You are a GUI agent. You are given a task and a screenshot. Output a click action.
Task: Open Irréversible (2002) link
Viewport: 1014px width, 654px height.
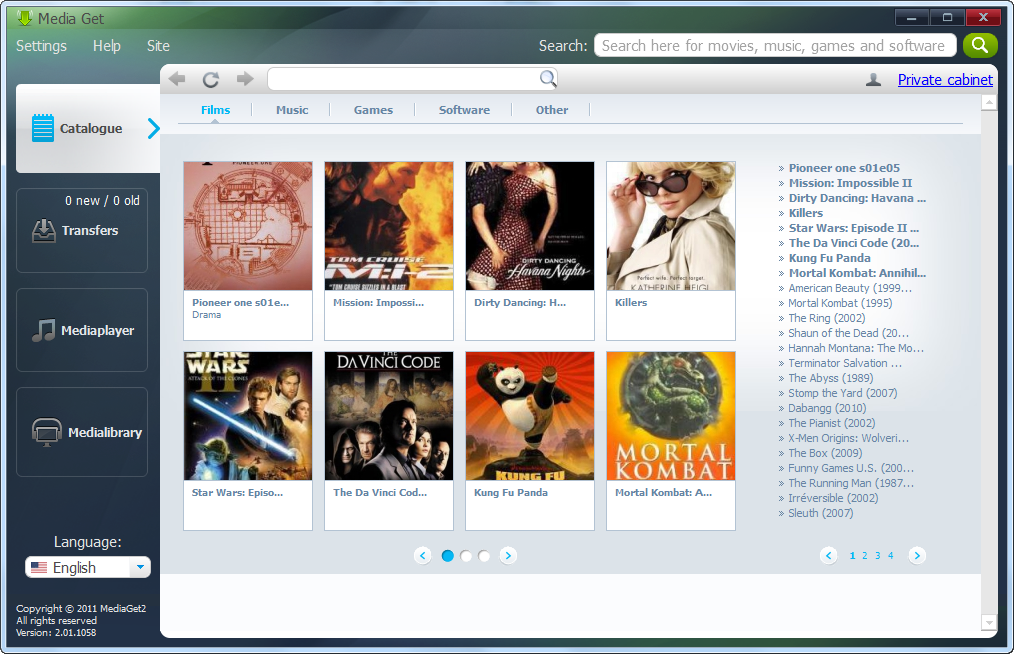(x=833, y=498)
